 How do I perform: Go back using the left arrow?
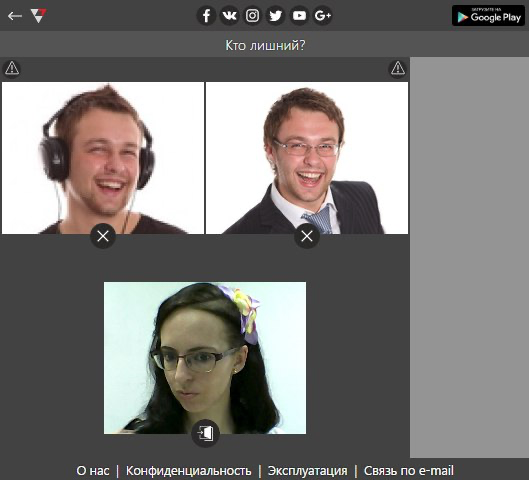pyautogui.click(x=15, y=16)
